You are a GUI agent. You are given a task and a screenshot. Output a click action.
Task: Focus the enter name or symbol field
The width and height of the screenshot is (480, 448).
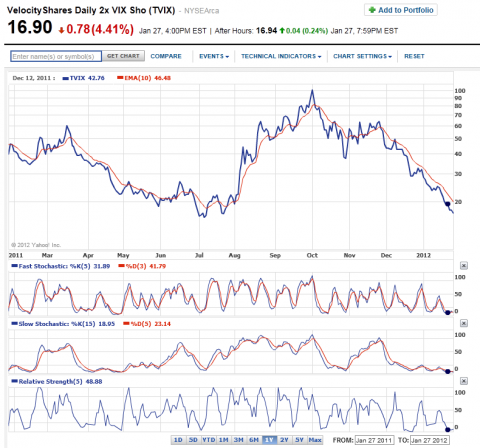pos(56,56)
